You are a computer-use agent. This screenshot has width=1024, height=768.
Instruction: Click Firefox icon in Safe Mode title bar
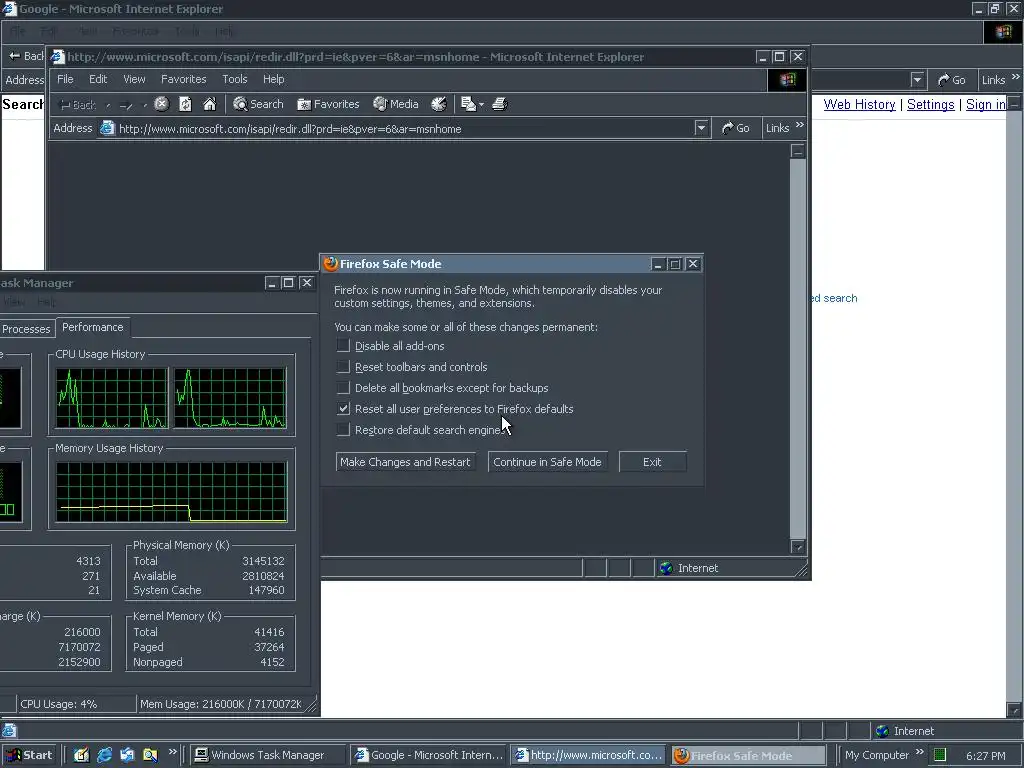(330, 264)
